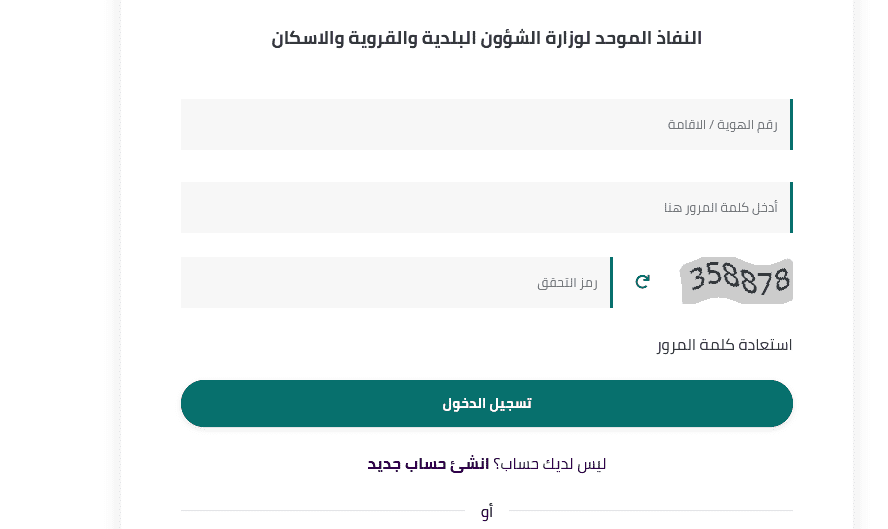Click the ليس لديك حساب؟ text
The image size is (888, 529).
coord(549,464)
